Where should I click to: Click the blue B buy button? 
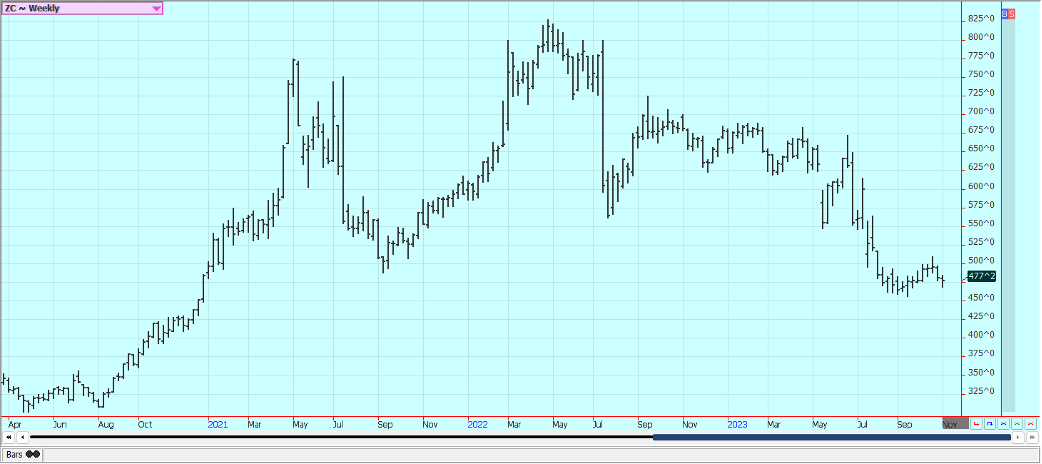coord(1005,13)
